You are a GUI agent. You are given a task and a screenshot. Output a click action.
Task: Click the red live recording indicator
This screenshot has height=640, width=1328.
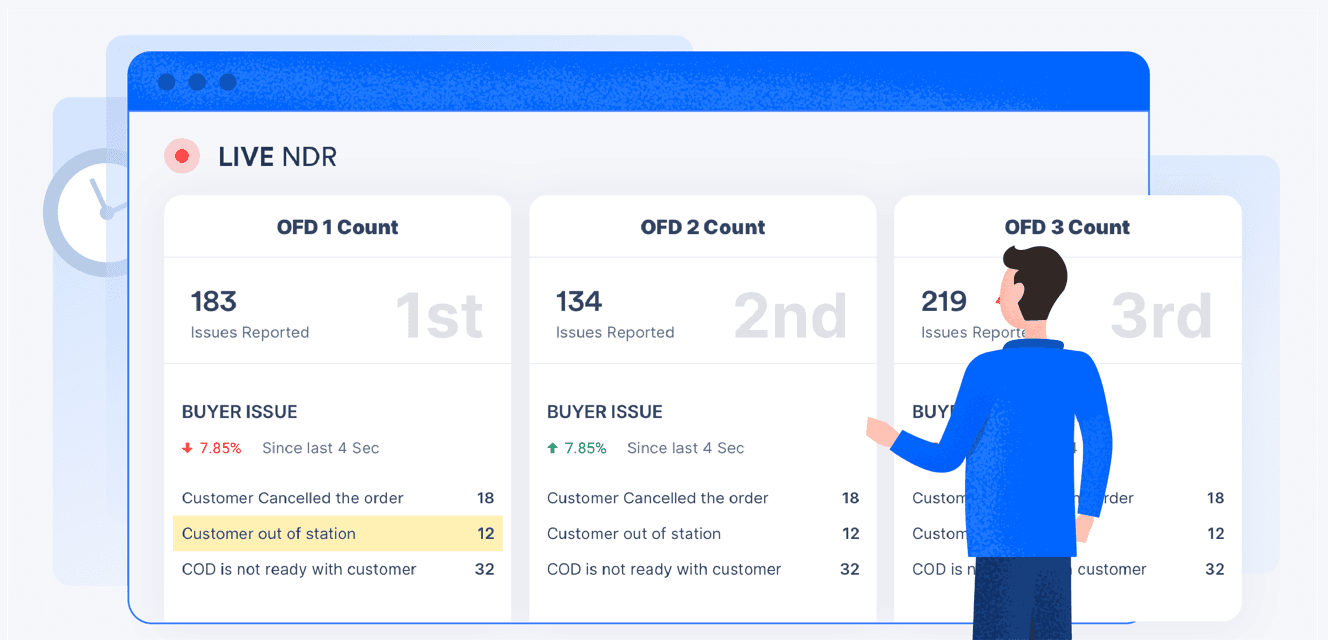182,156
